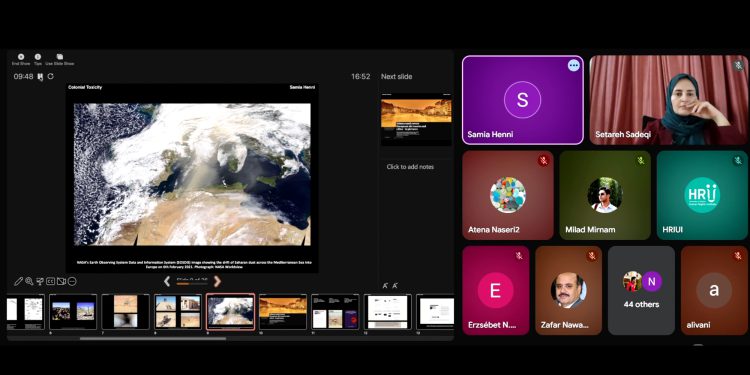Click the display settings icon beside the magnifier
Screen dimensions: 750x375
tap(40, 281)
